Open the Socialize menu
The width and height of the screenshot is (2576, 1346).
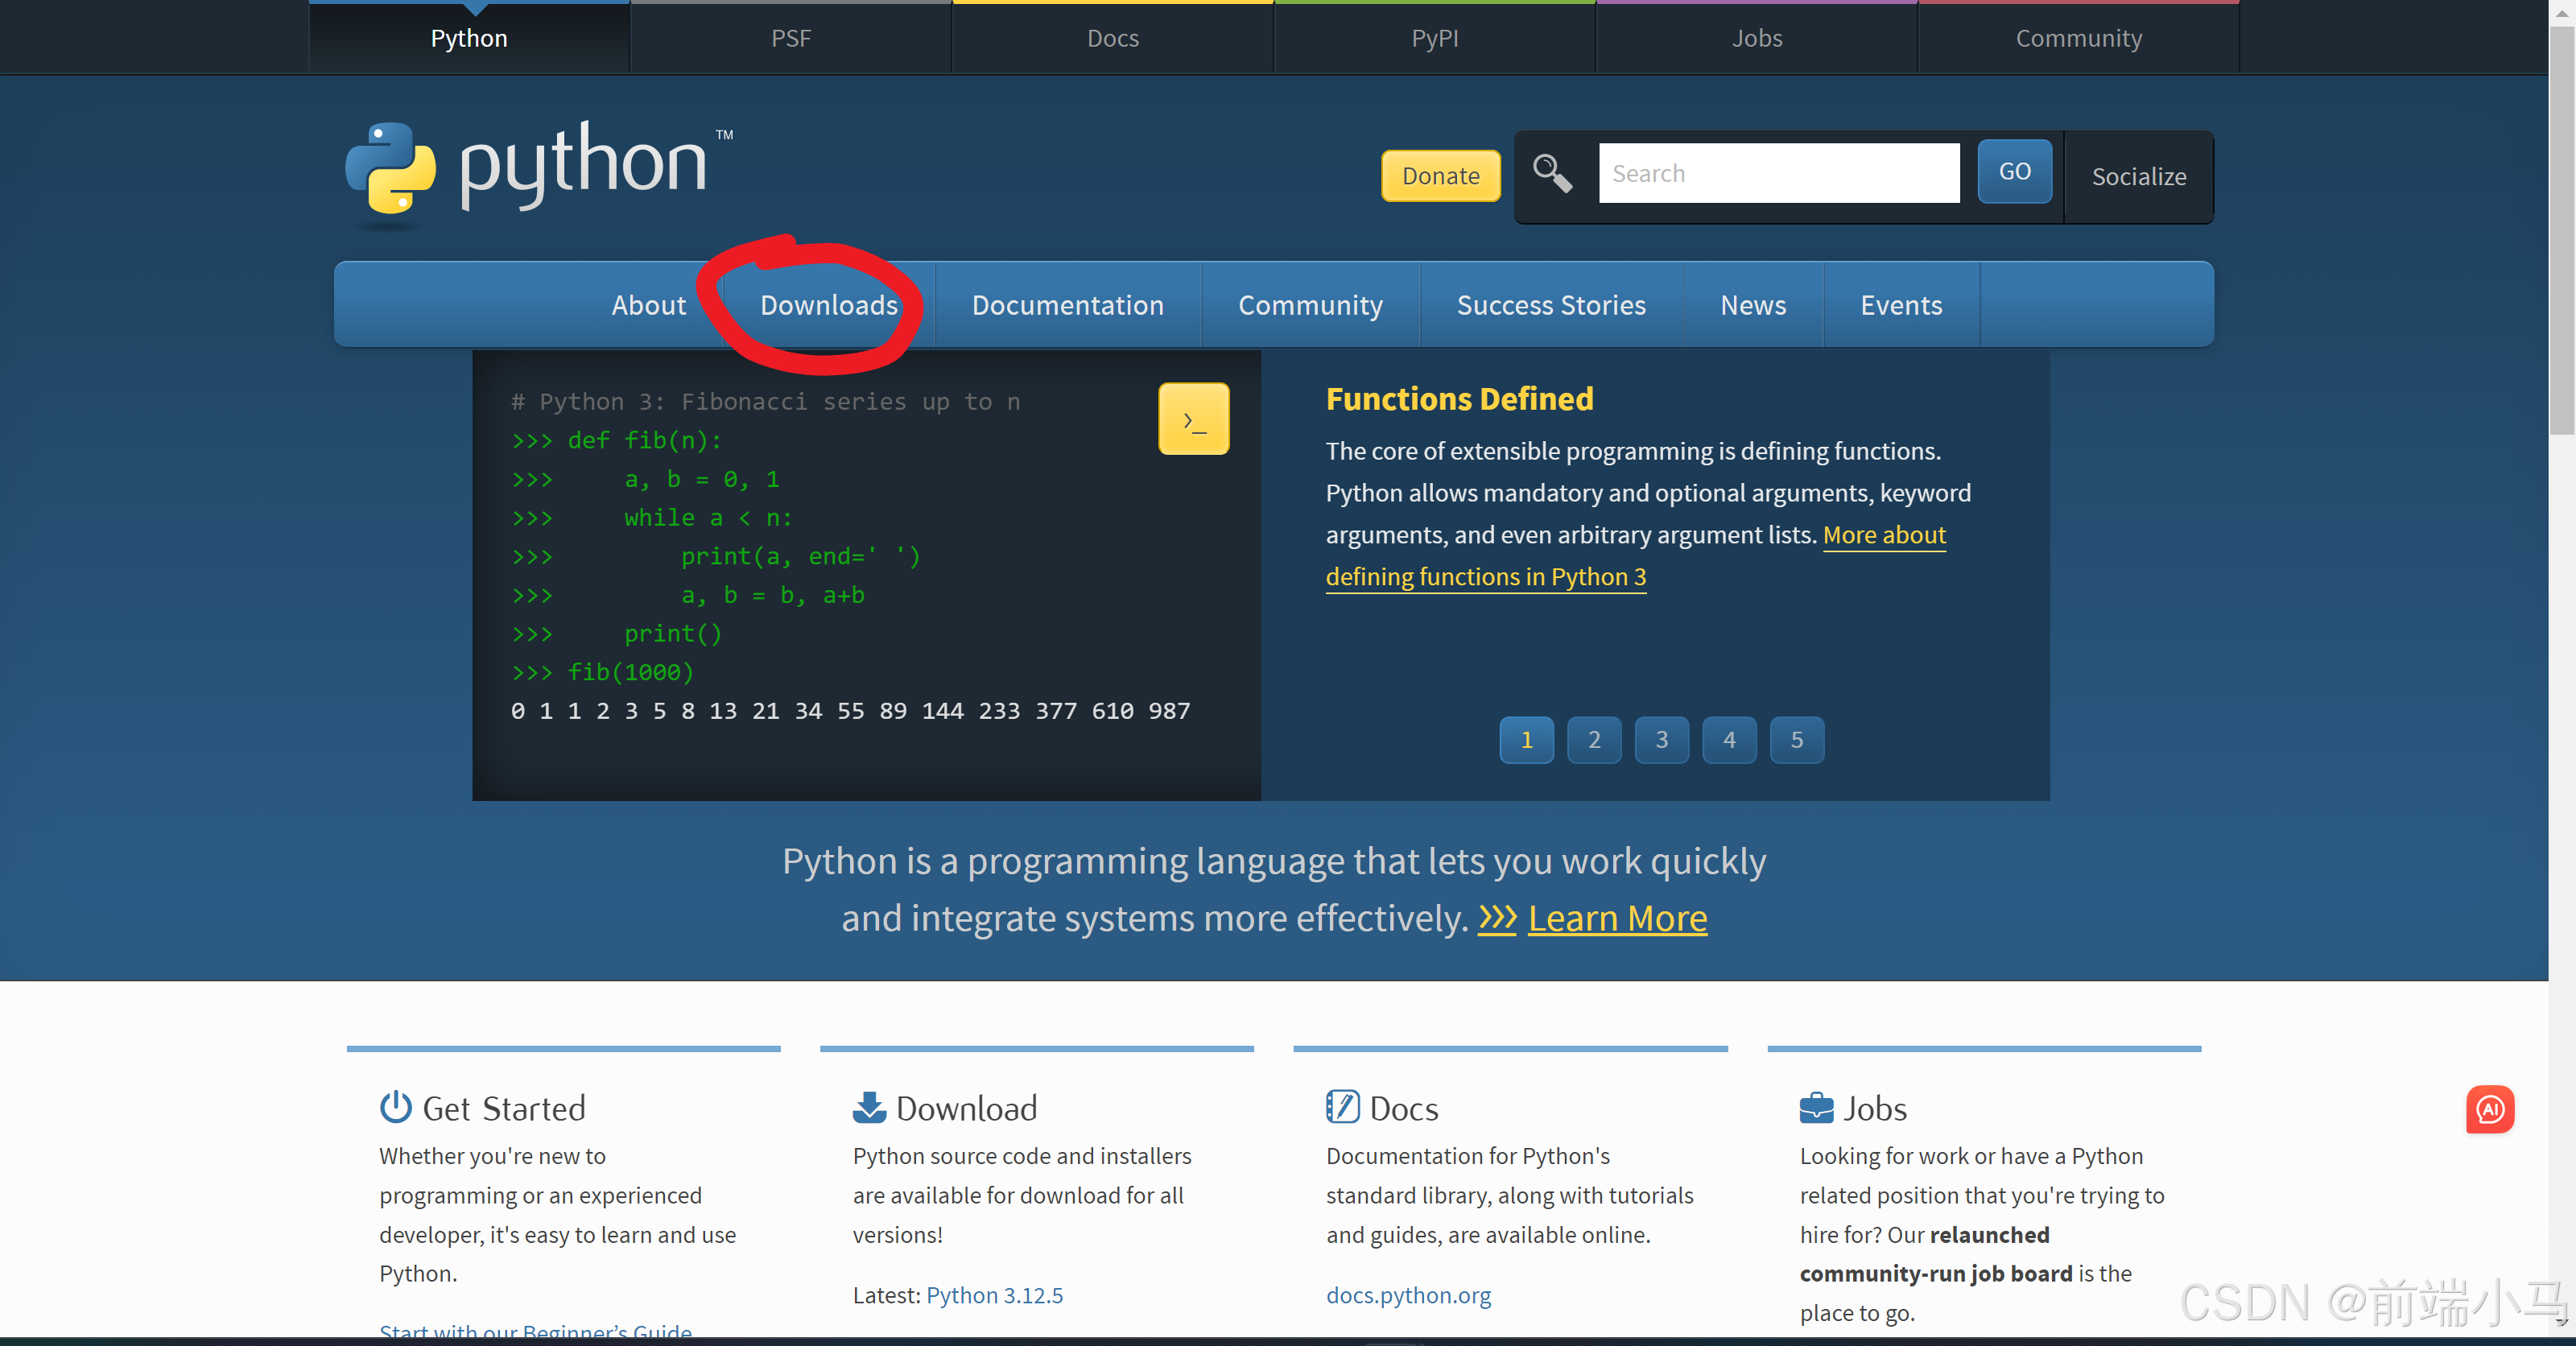click(2139, 177)
